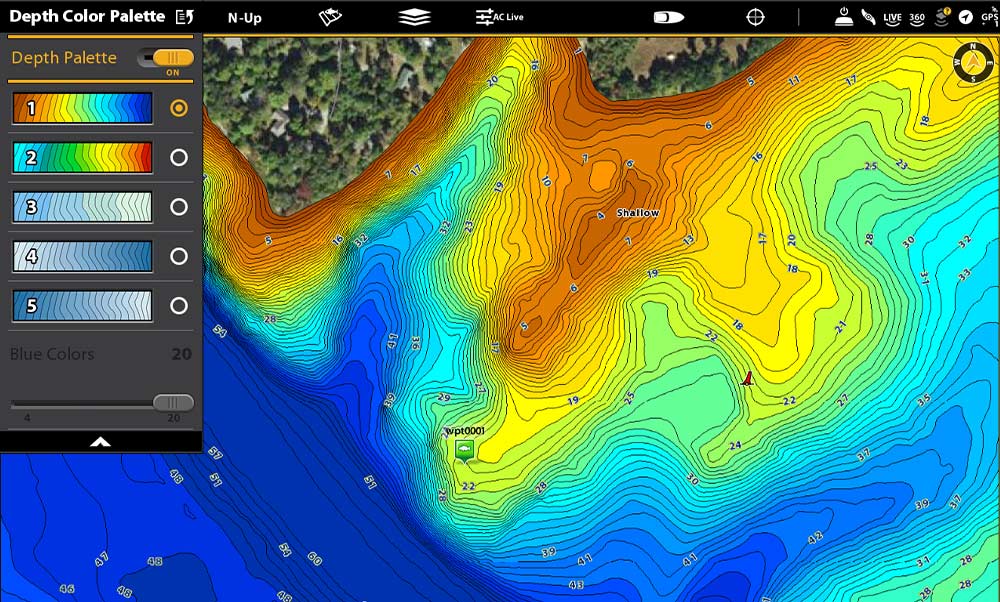Turn off the Depth Palette switch

(166, 58)
